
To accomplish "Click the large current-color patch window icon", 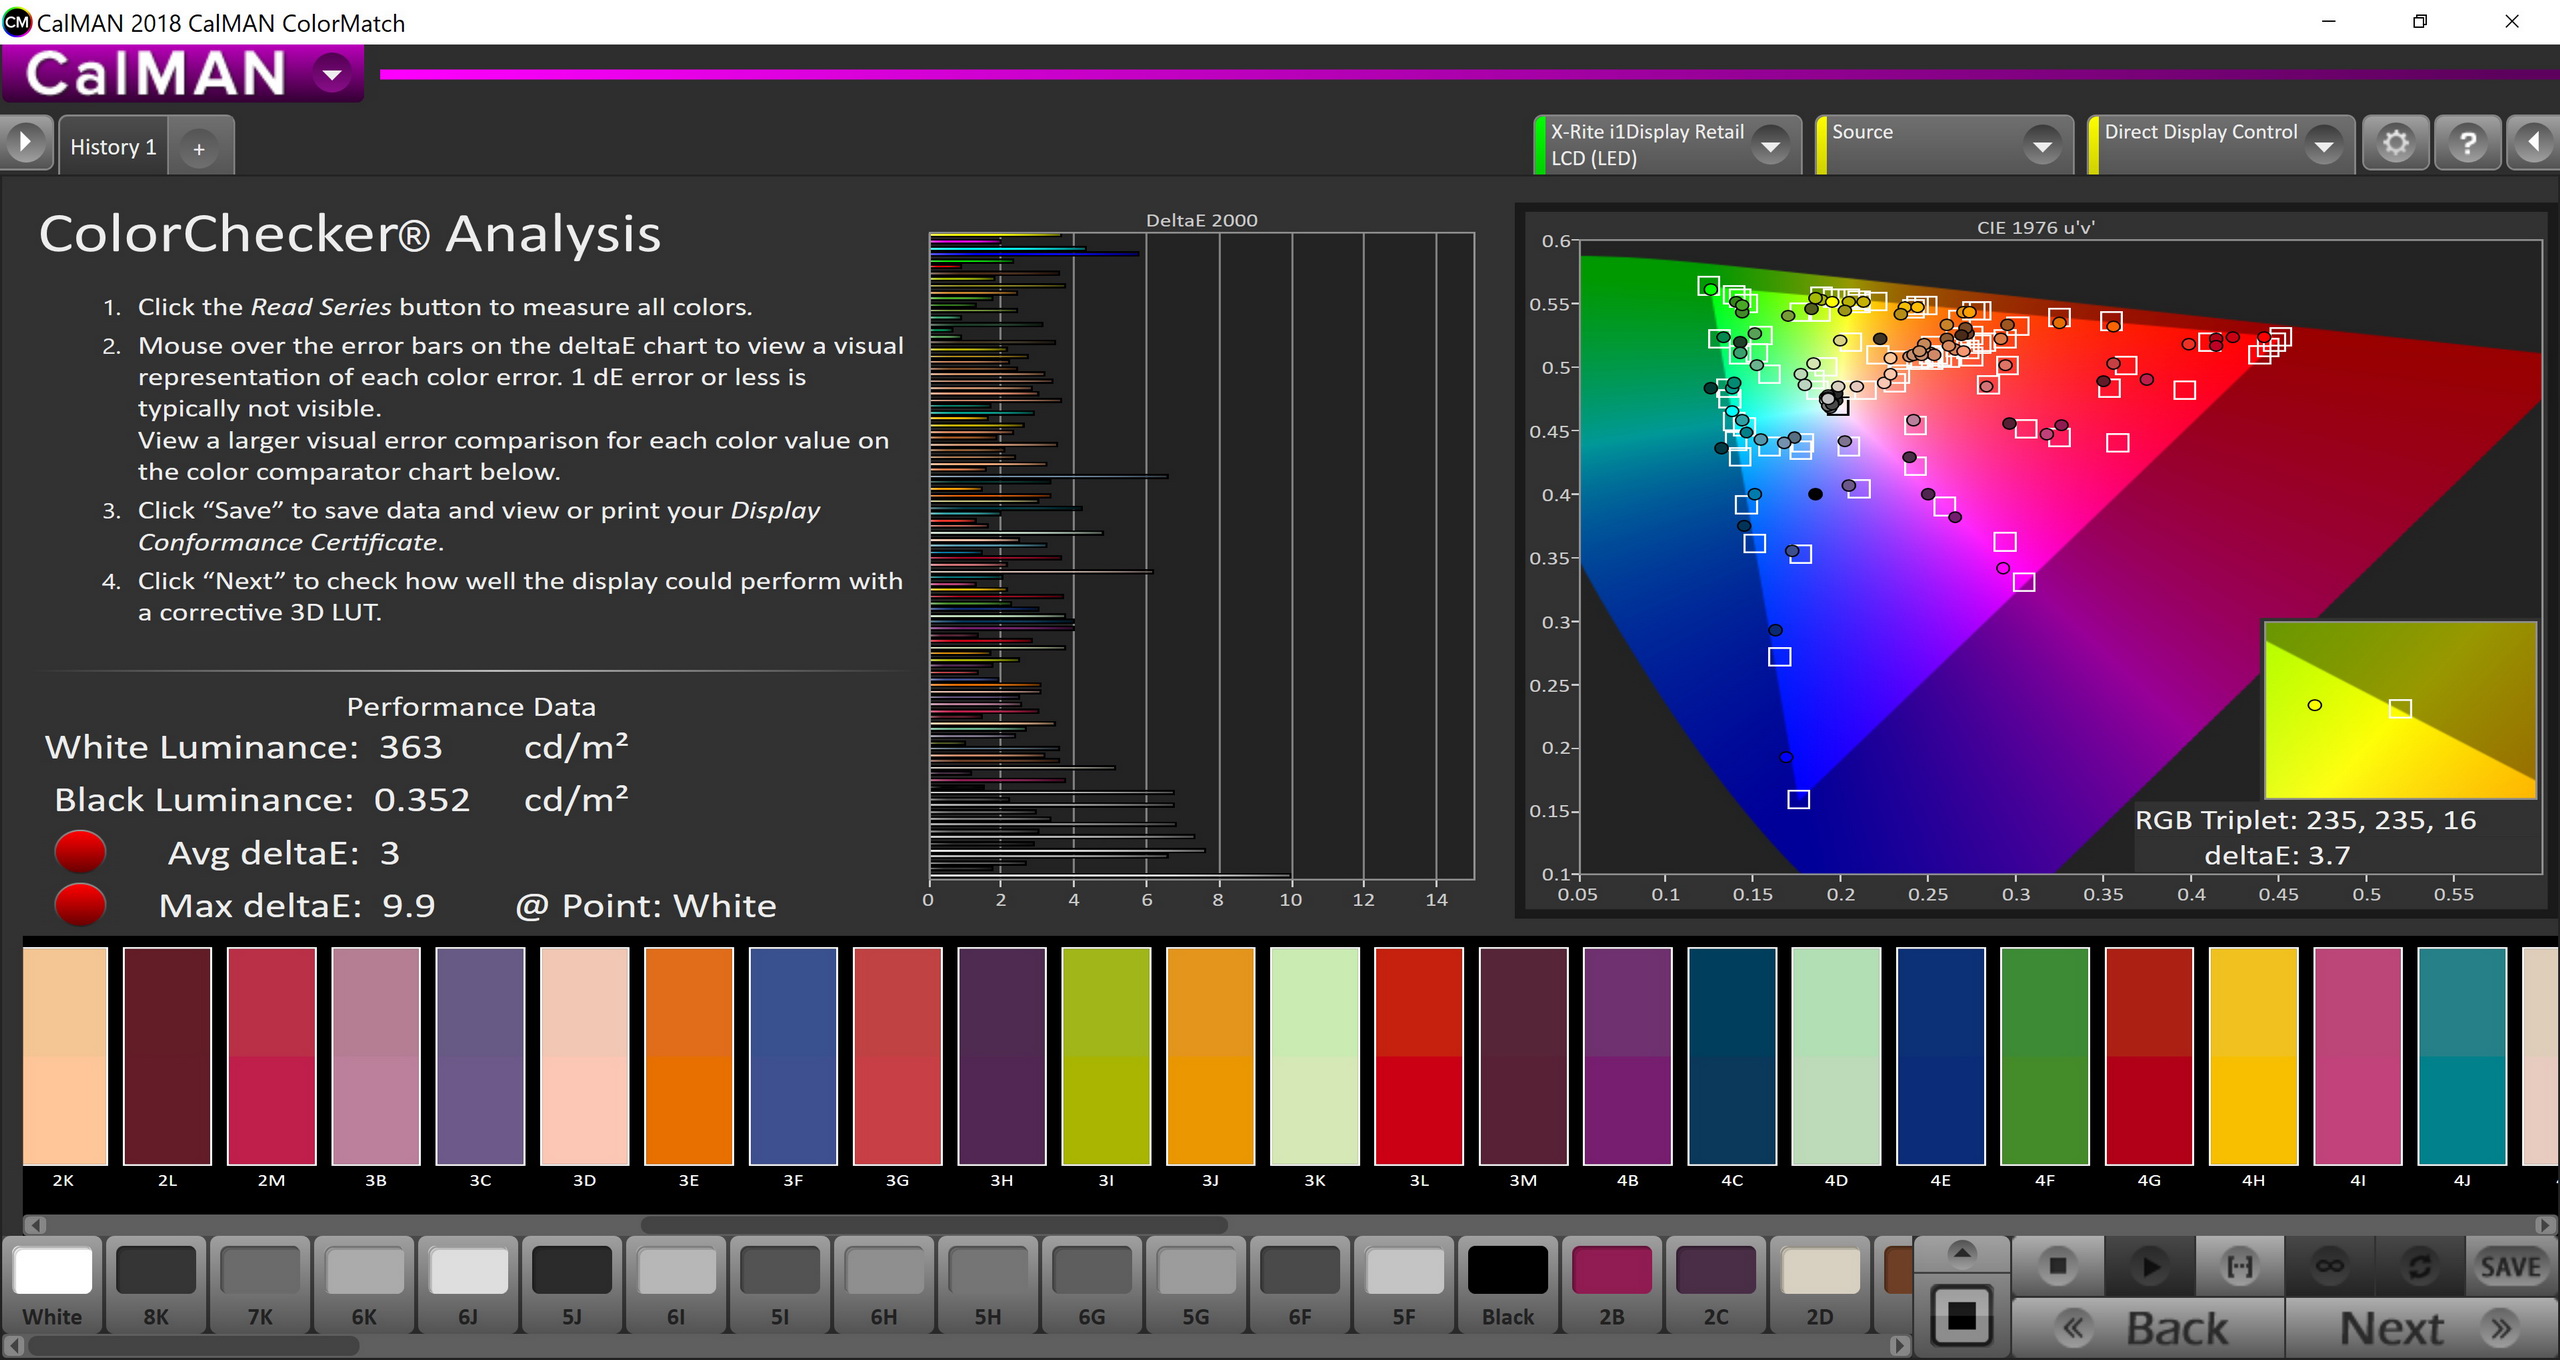I will click(x=1961, y=1316).
